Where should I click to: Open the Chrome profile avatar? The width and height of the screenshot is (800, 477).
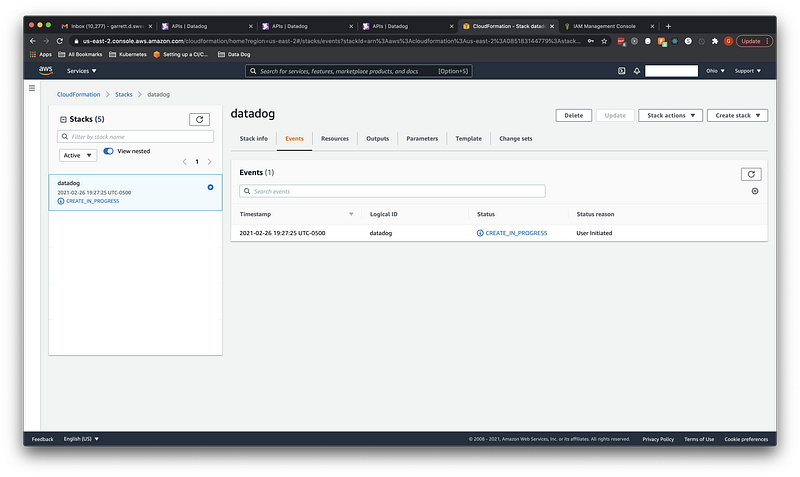pyautogui.click(x=728, y=41)
